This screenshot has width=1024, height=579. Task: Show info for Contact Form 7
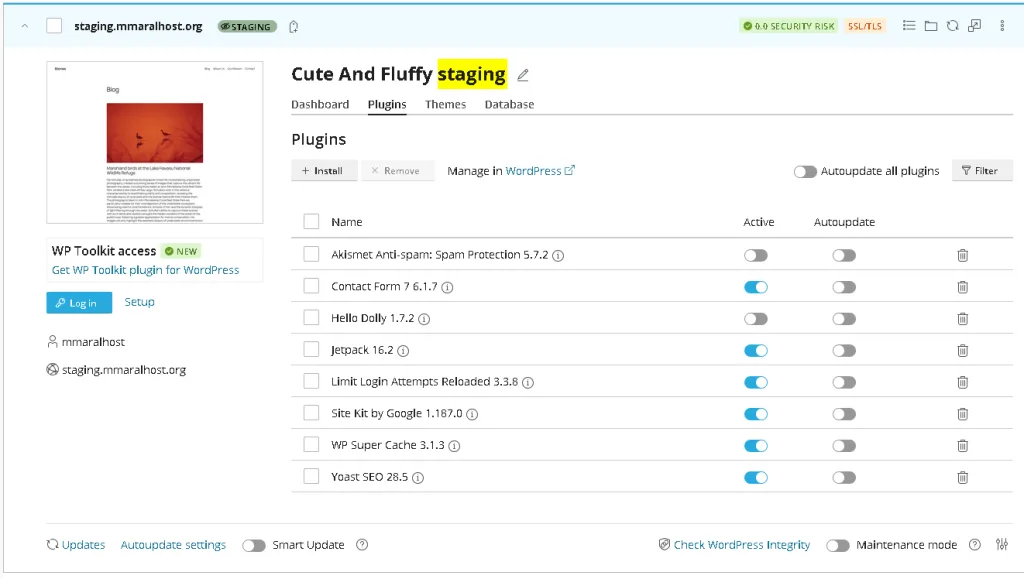(447, 287)
